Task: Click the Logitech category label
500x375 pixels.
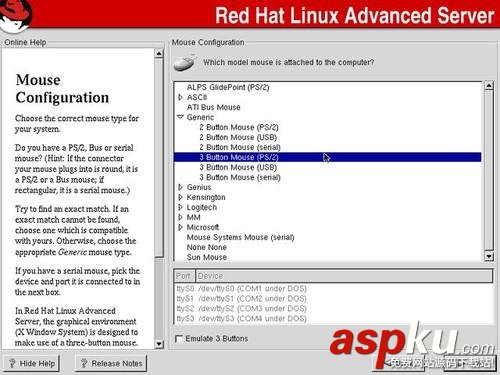Action: [x=202, y=207]
